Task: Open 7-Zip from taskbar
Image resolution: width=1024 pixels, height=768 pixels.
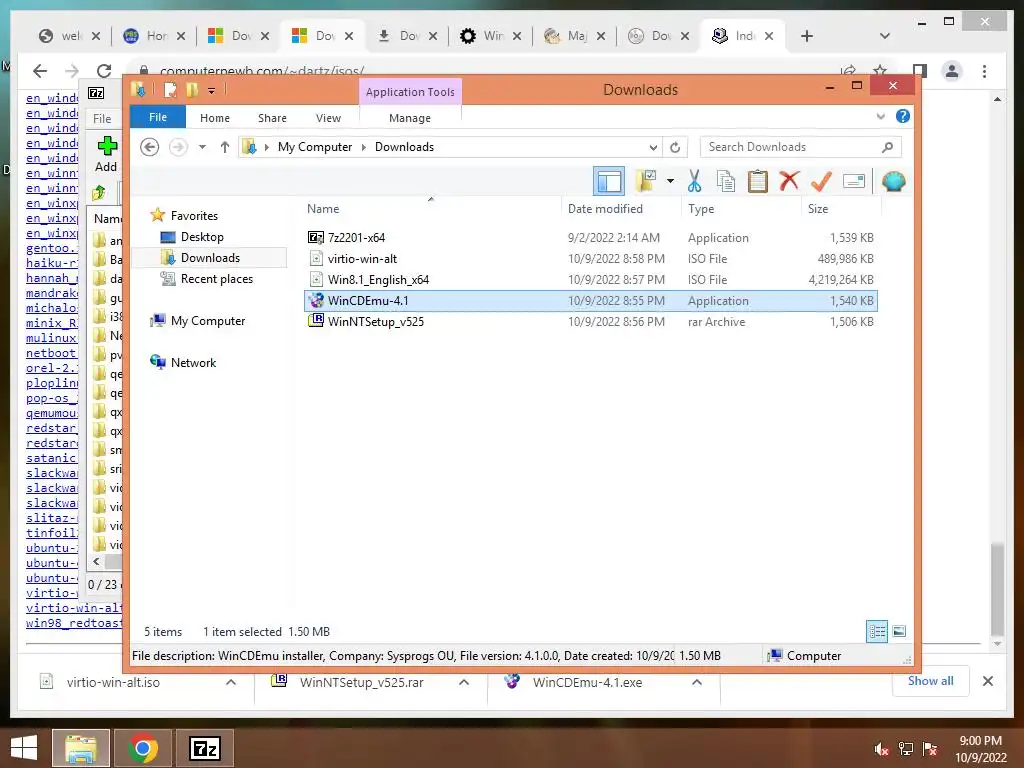Action: [204, 748]
